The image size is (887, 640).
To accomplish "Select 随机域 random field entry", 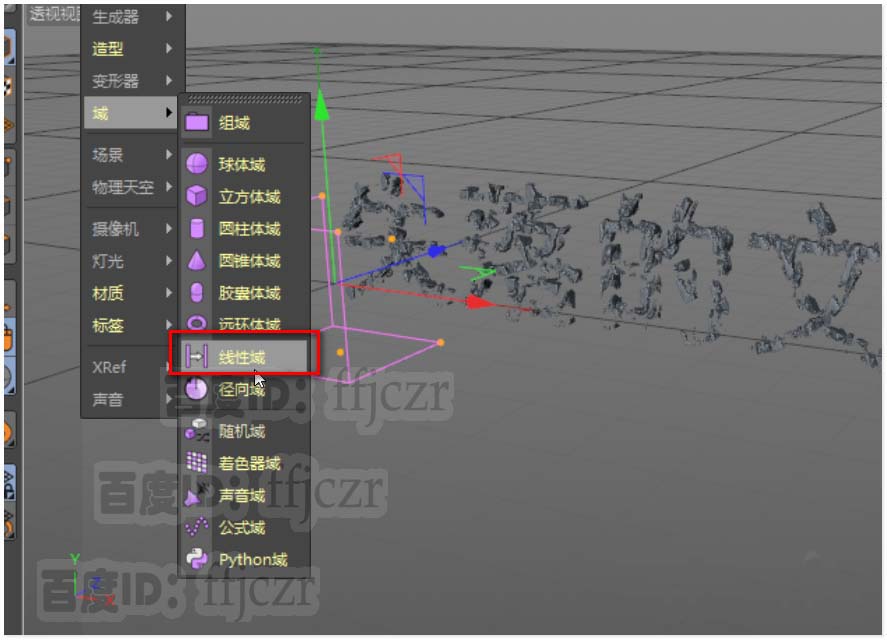I will (x=244, y=431).
